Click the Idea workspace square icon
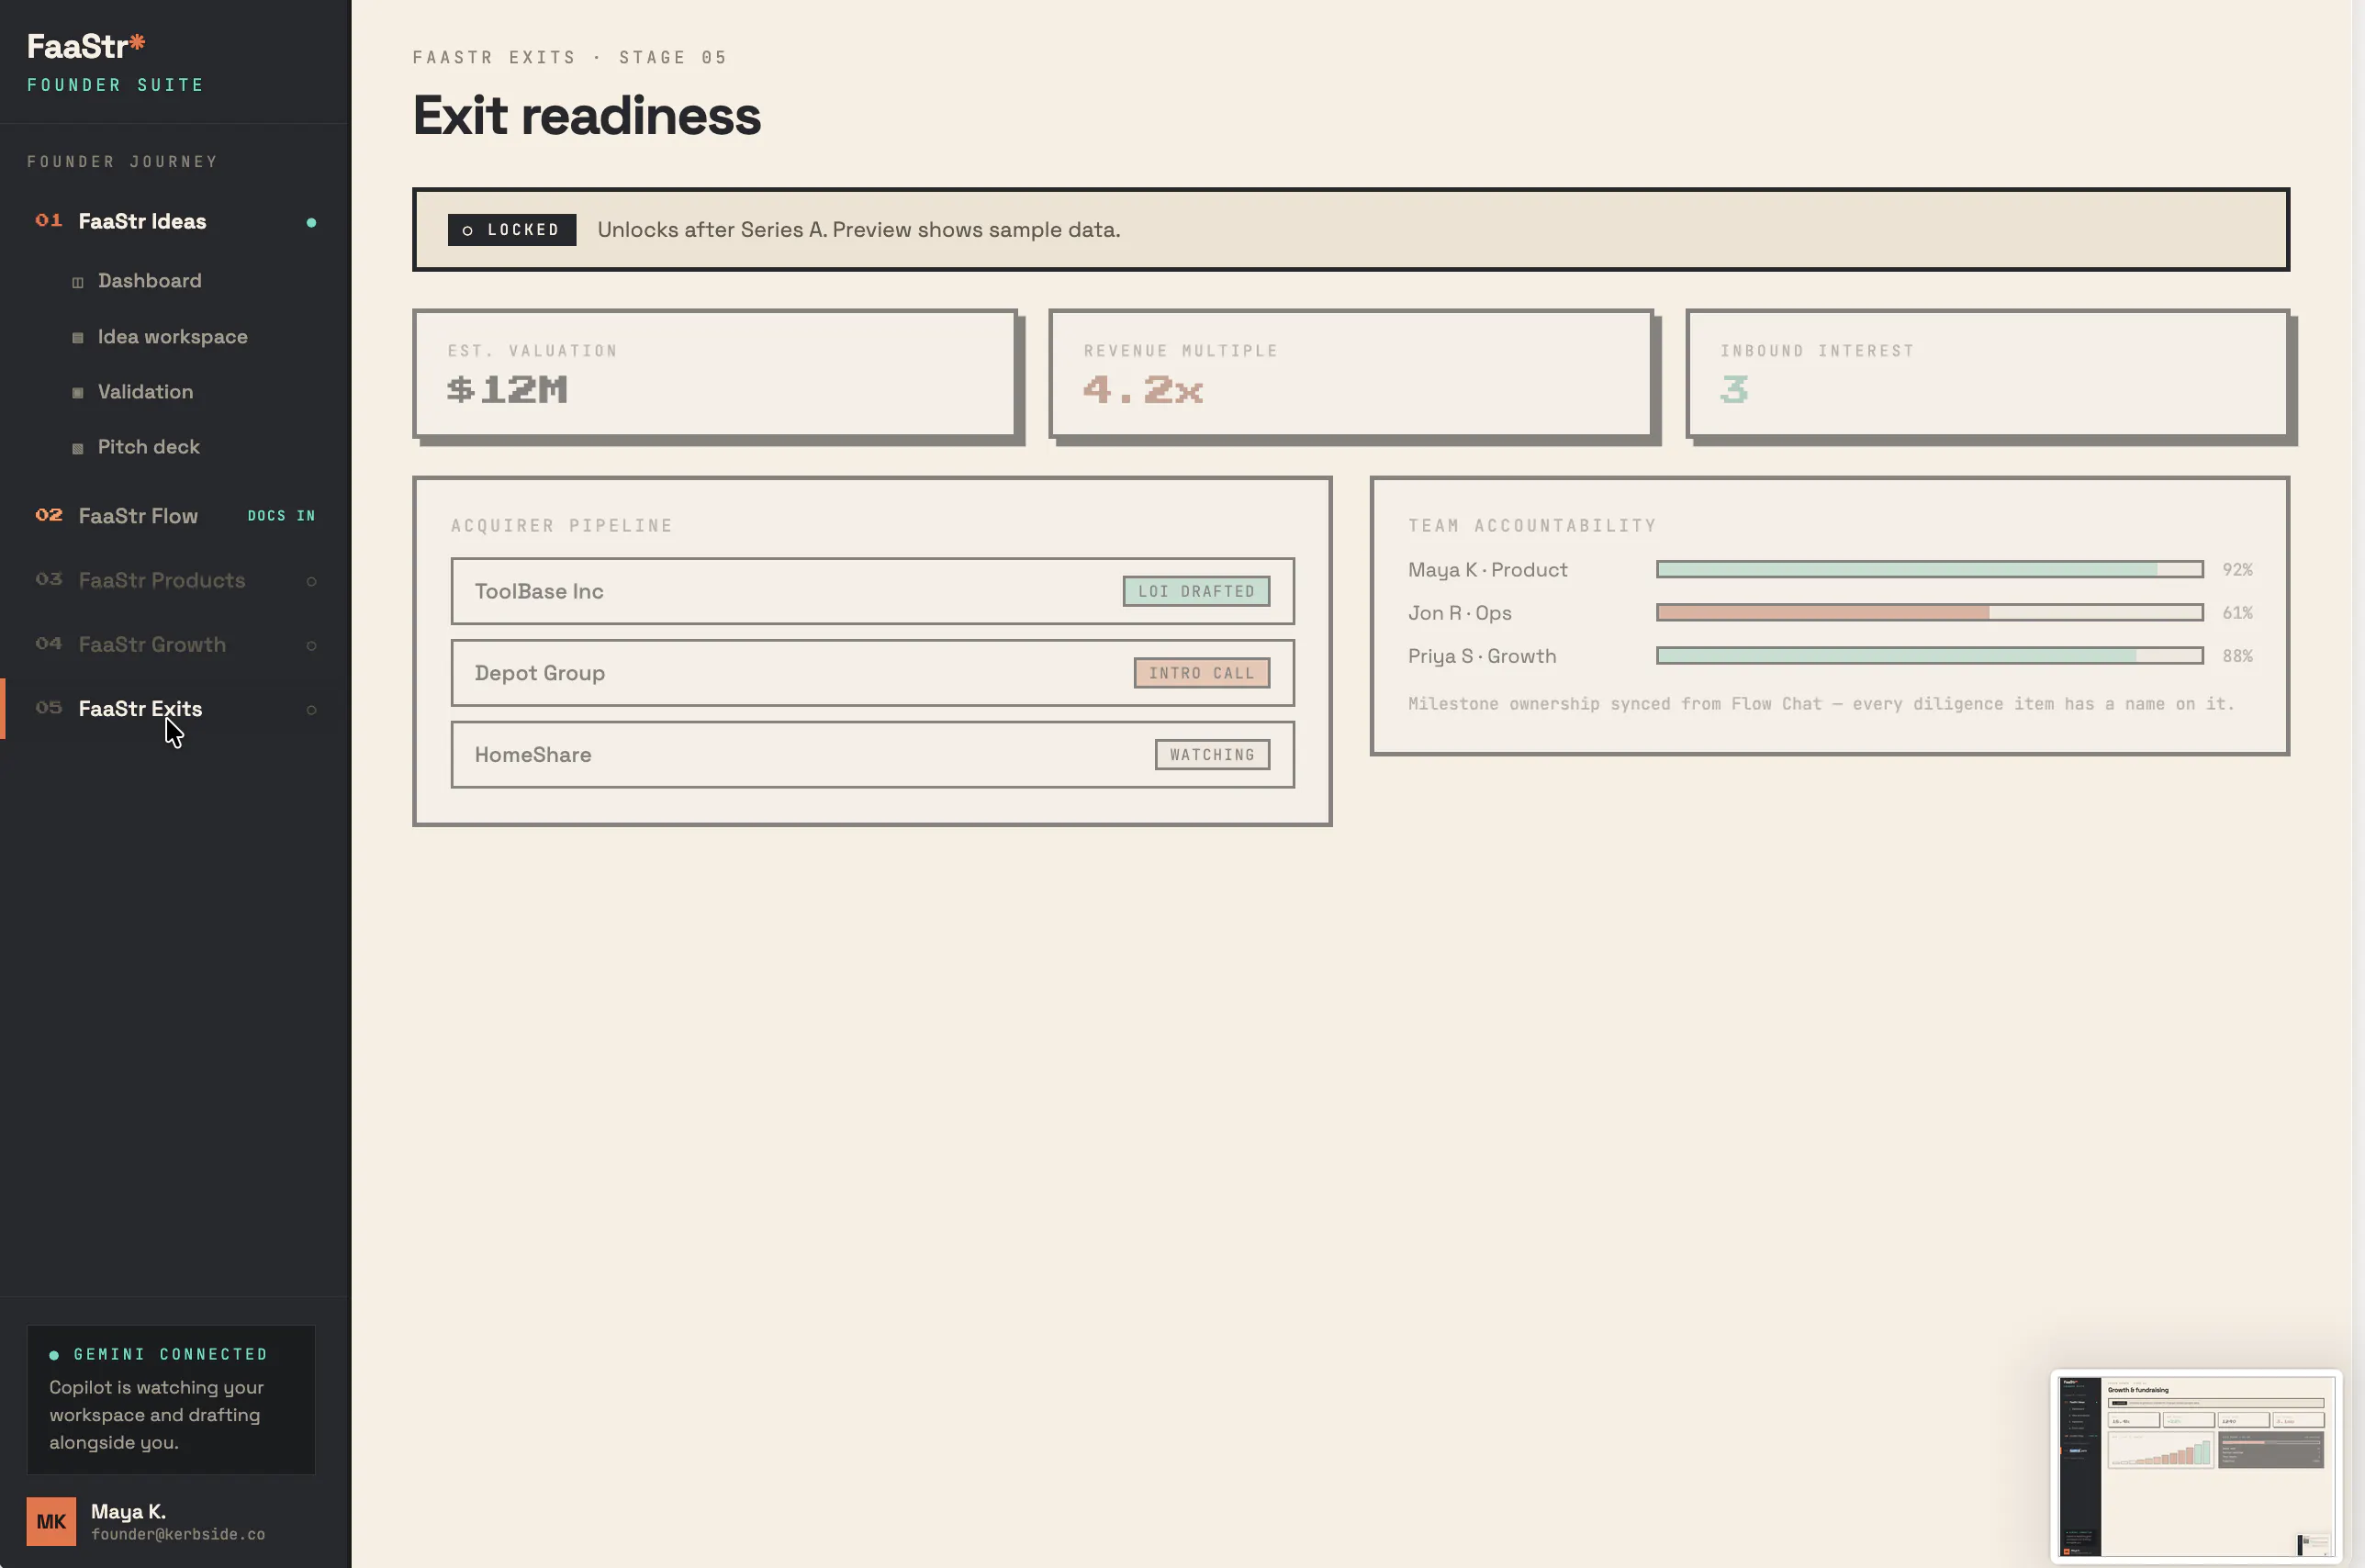This screenshot has height=1568, width=2365. [x=78, y=338]
